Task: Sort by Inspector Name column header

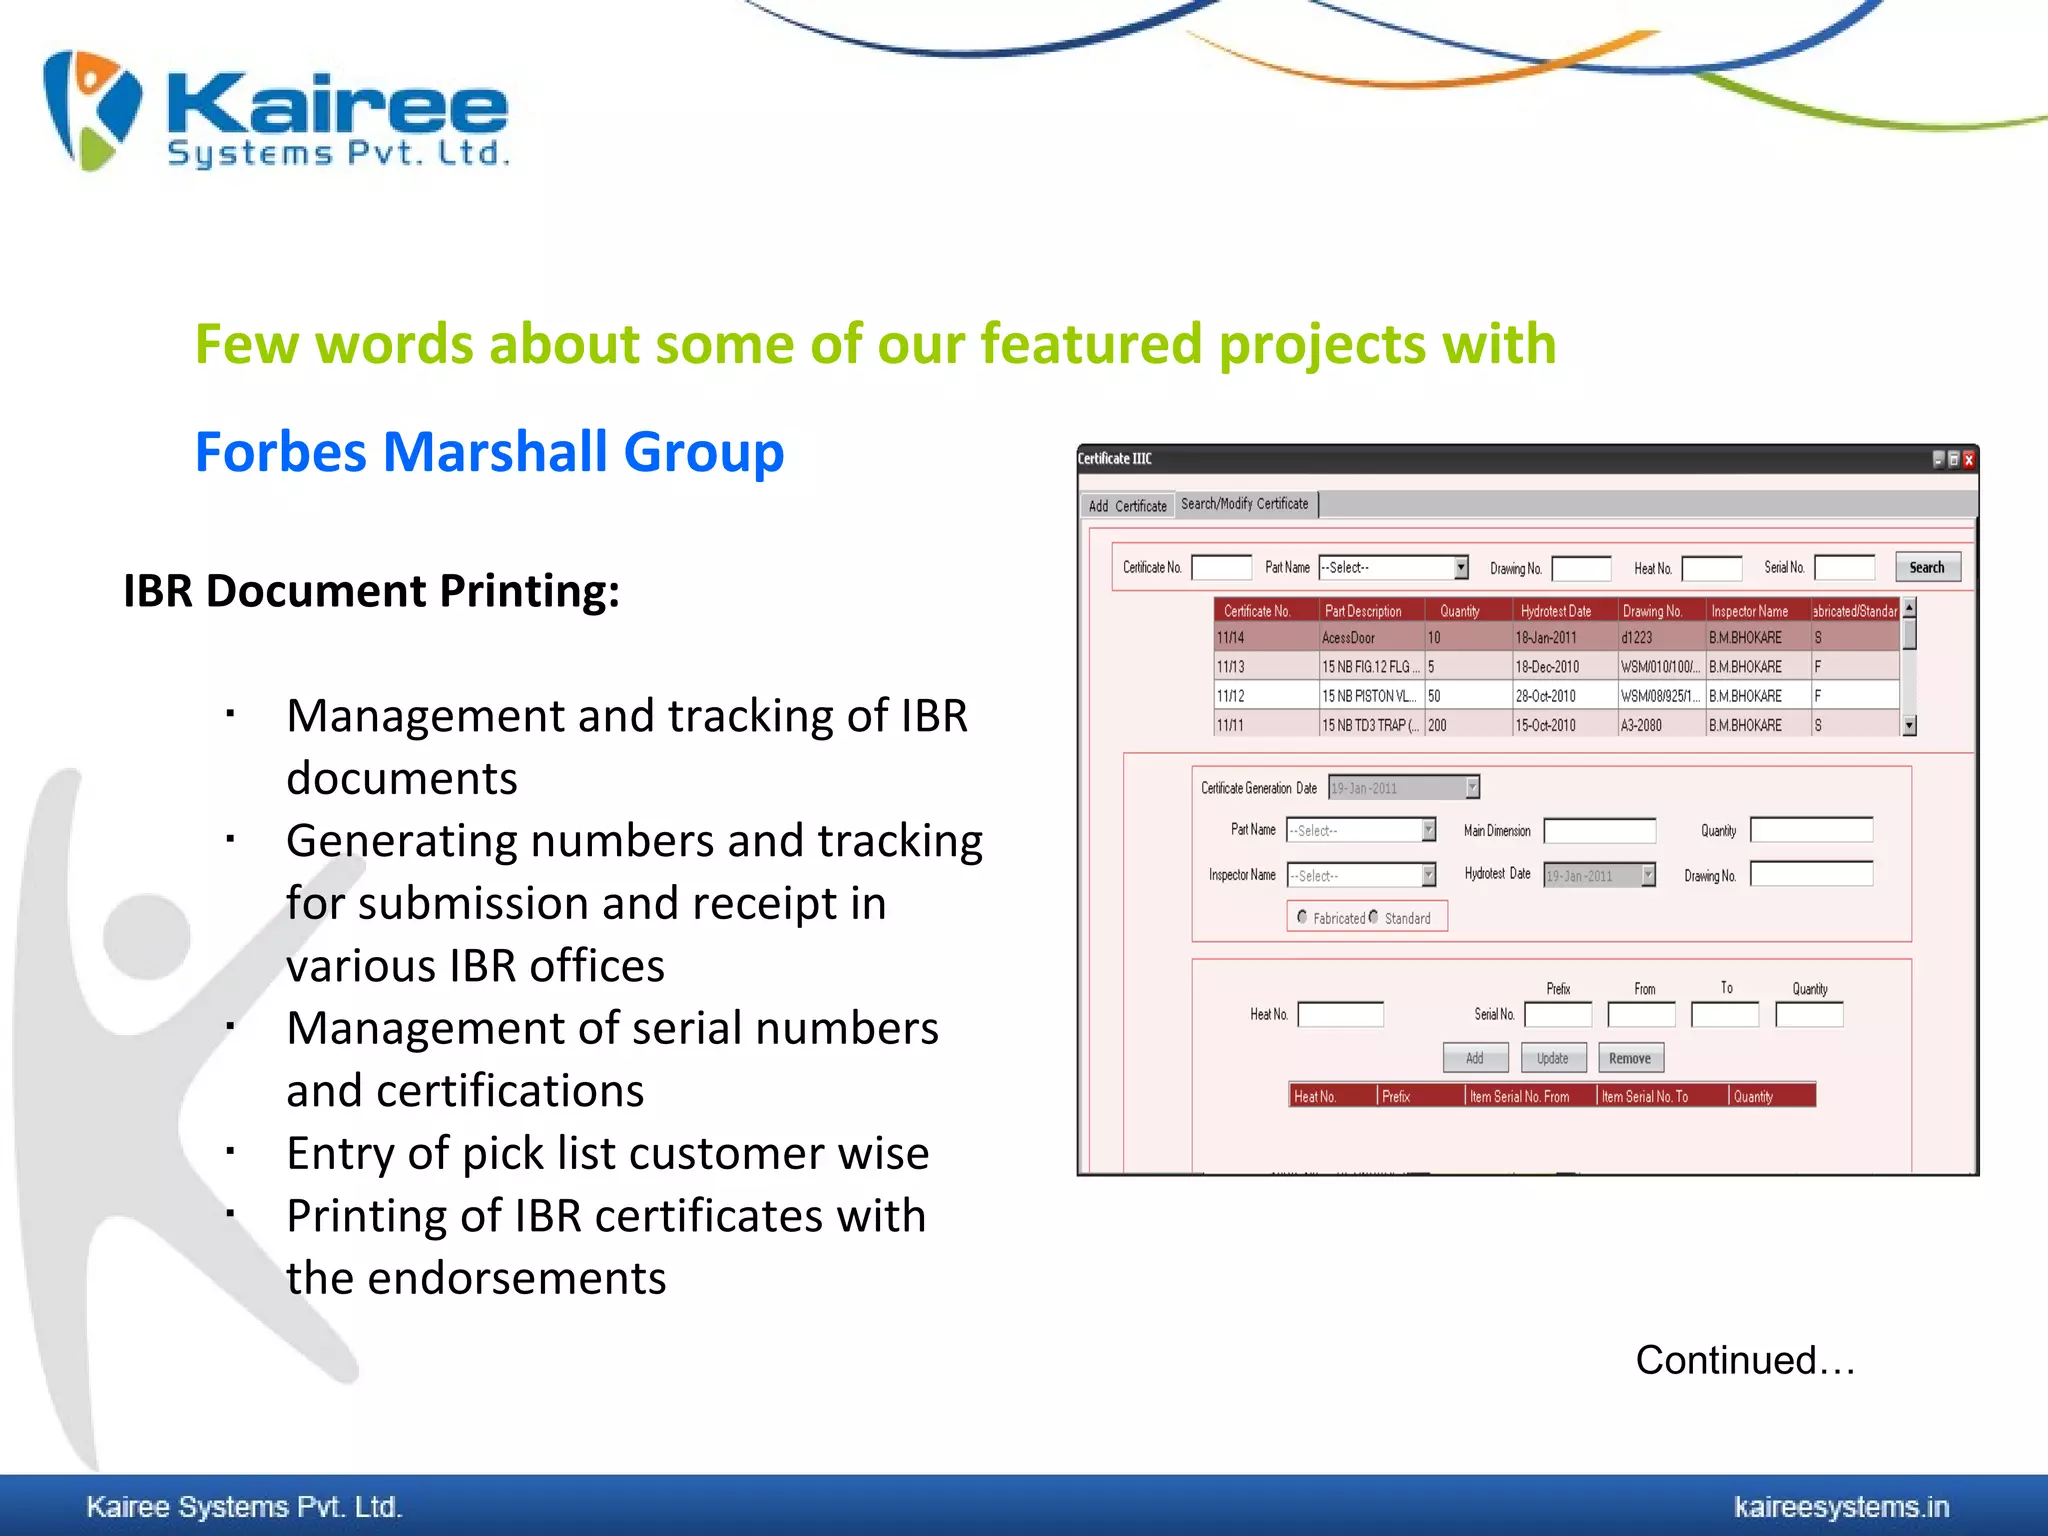Action: 1758,610
